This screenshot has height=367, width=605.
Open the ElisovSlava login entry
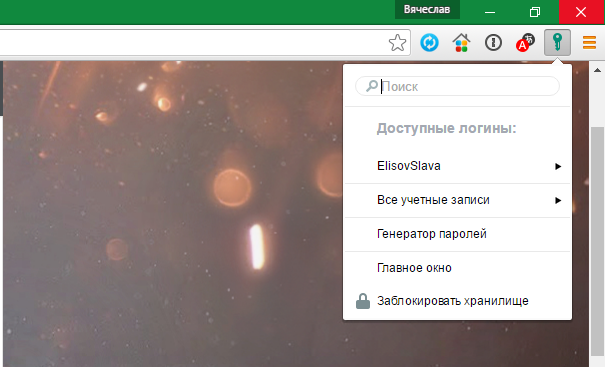pyautogui.click(x=457, y=166)
